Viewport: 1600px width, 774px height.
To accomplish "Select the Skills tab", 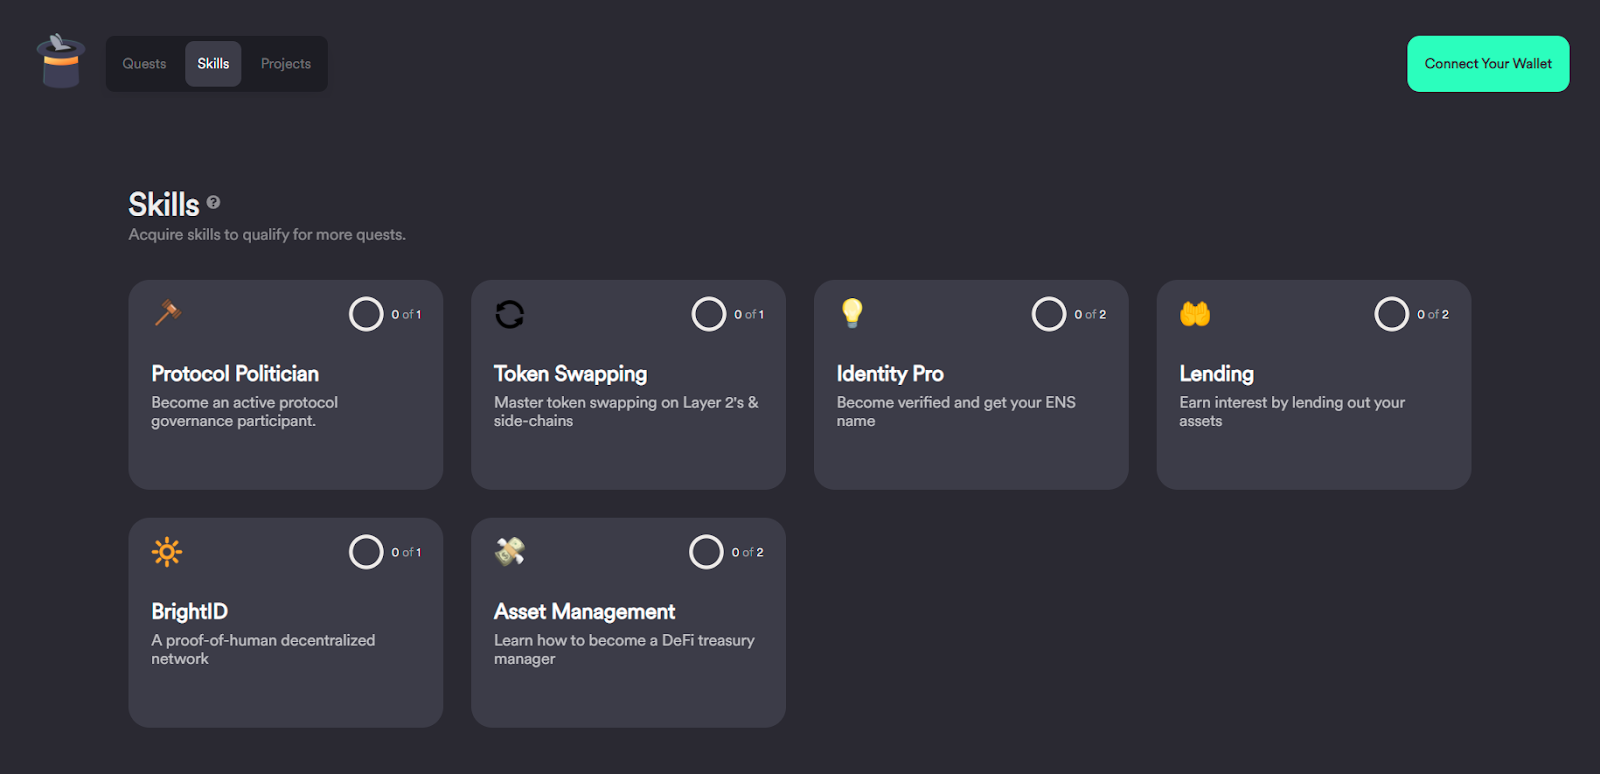I will [213, 64].
